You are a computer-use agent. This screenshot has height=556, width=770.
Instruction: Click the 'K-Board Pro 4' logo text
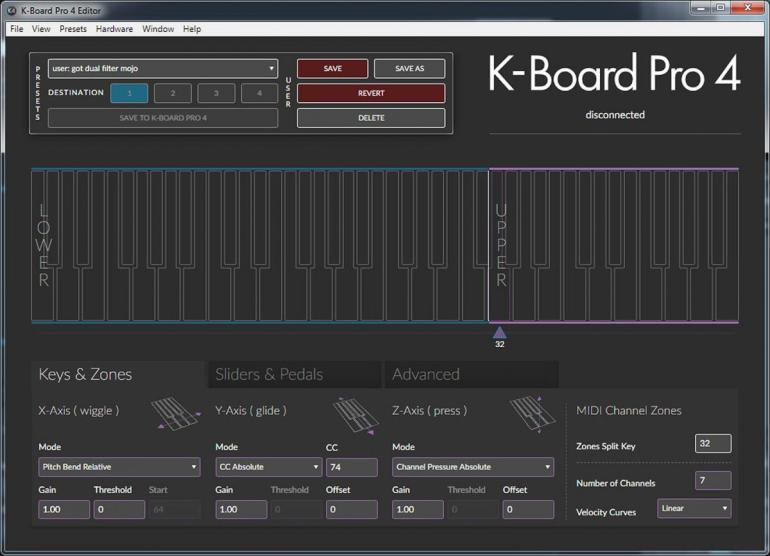pyautogui.click(x=614, y=74)
